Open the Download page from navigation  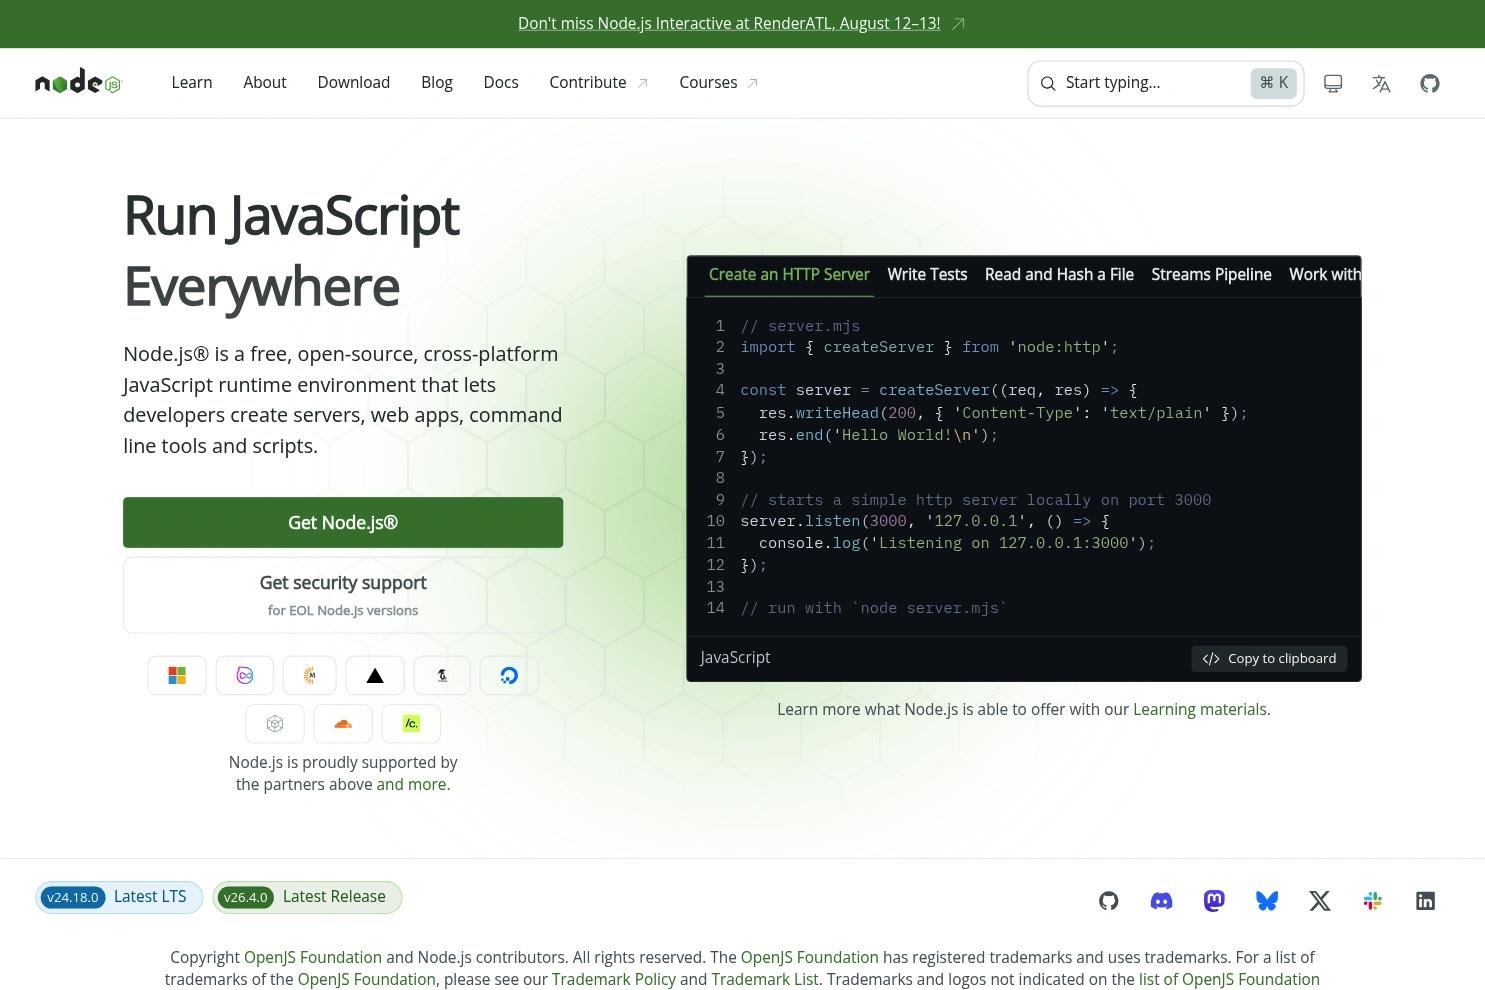pyautogui.click(x=354, y=83)
